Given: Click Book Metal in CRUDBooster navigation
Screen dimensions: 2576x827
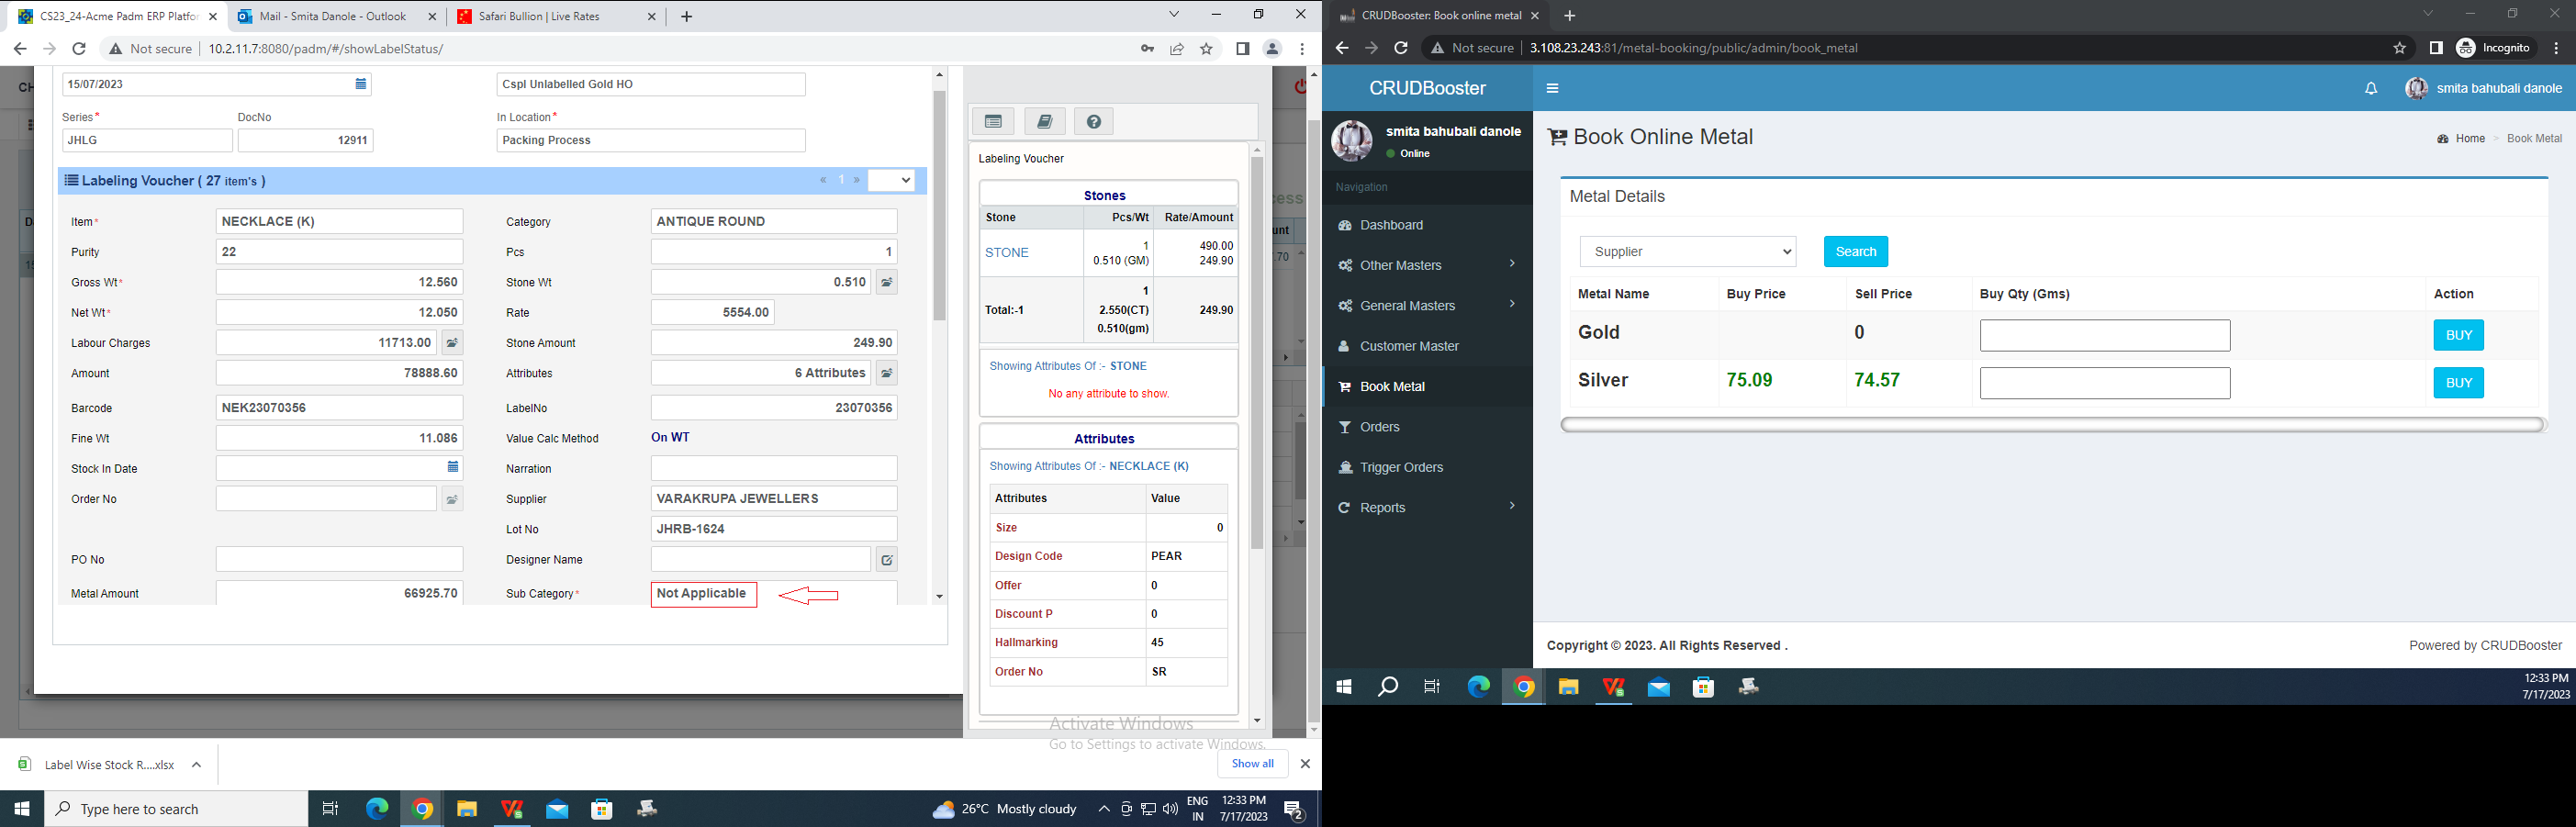Looking at the screenshot, I should coord(1428,387).
